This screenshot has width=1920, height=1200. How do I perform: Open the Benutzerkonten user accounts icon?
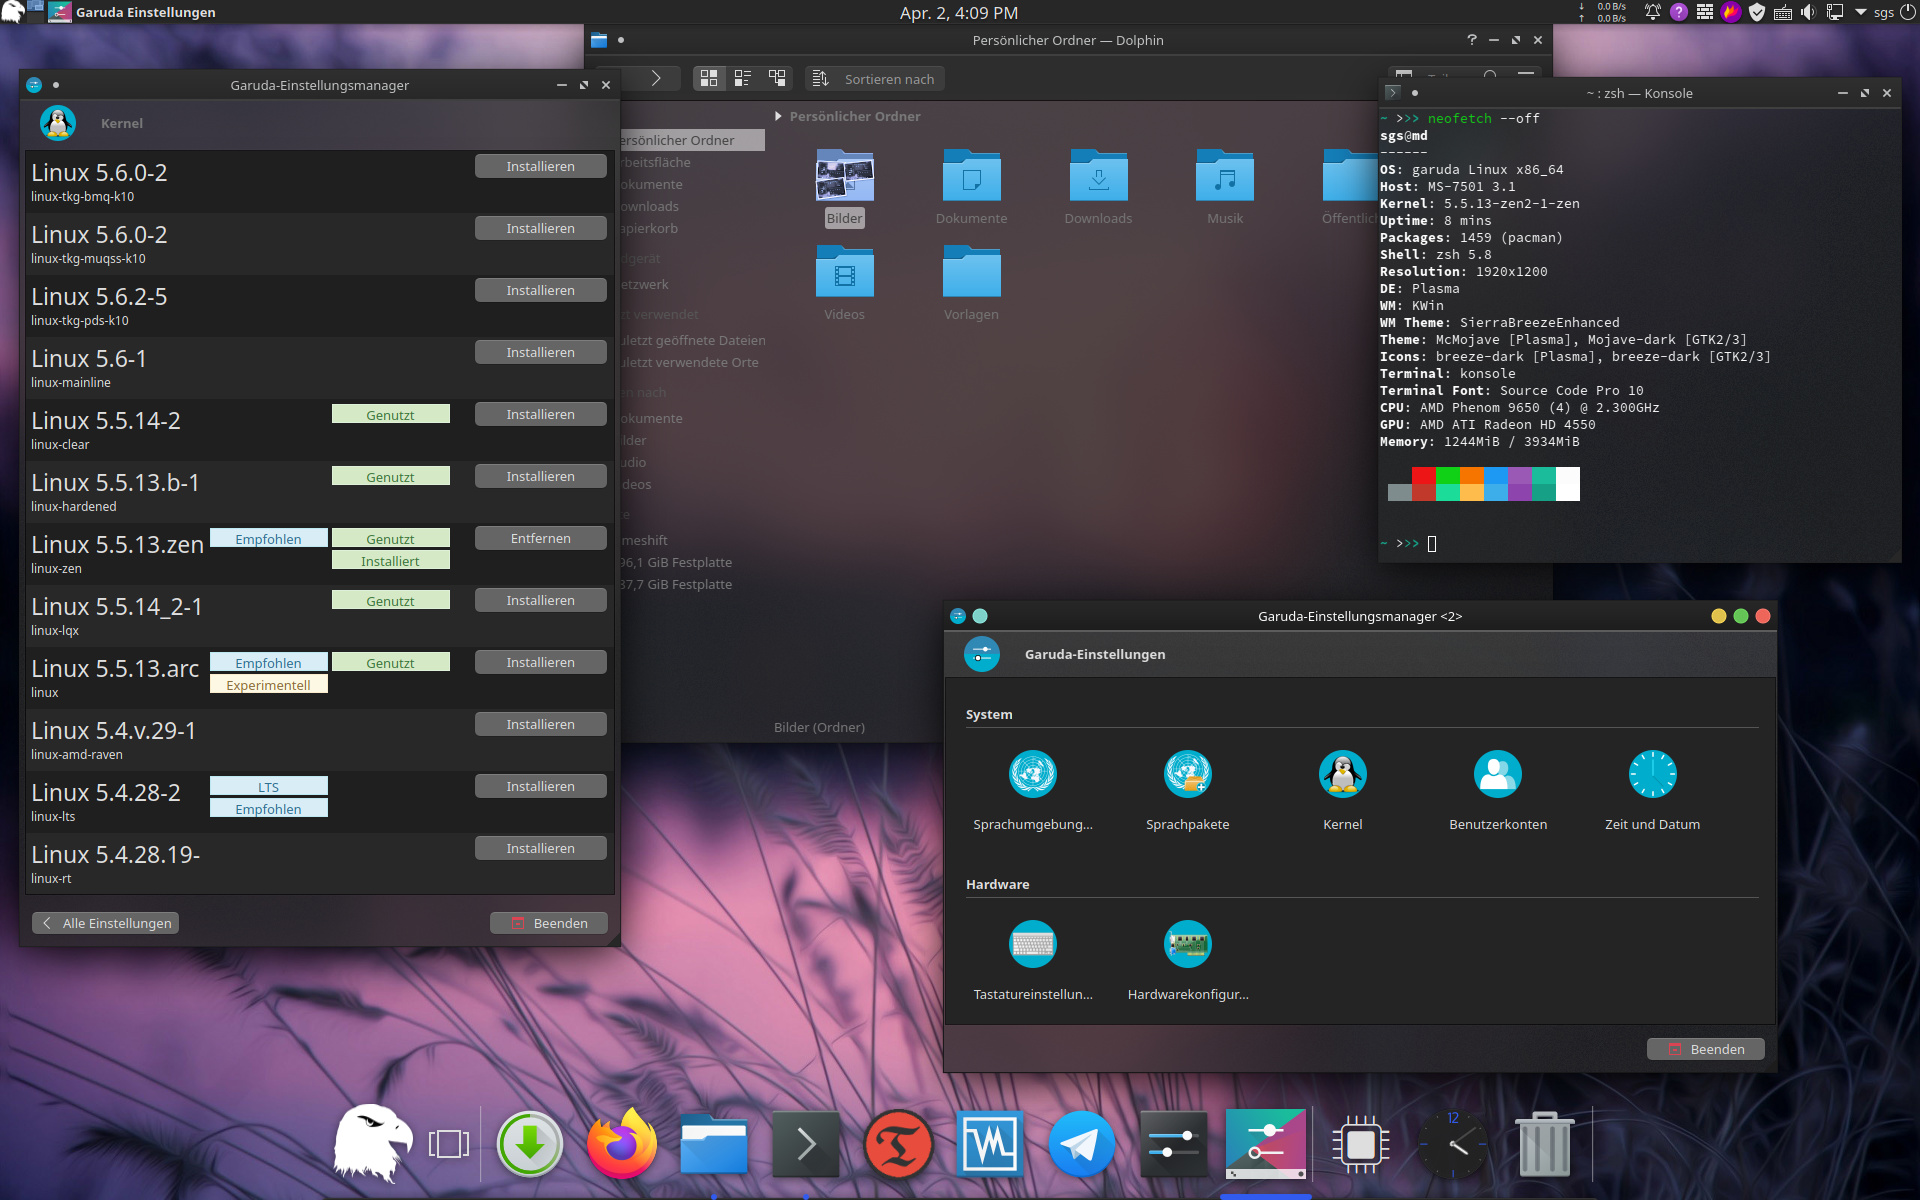1497,774
